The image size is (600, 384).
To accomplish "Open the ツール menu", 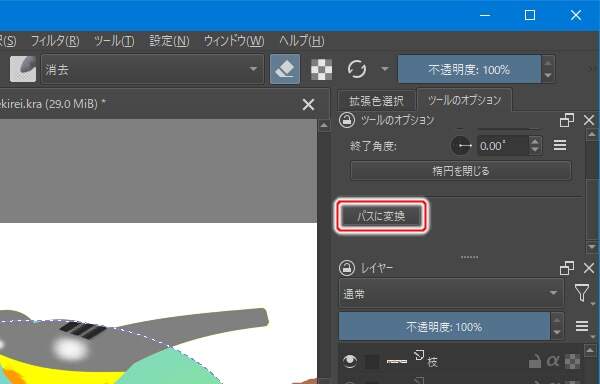I will tap(114, 41).
